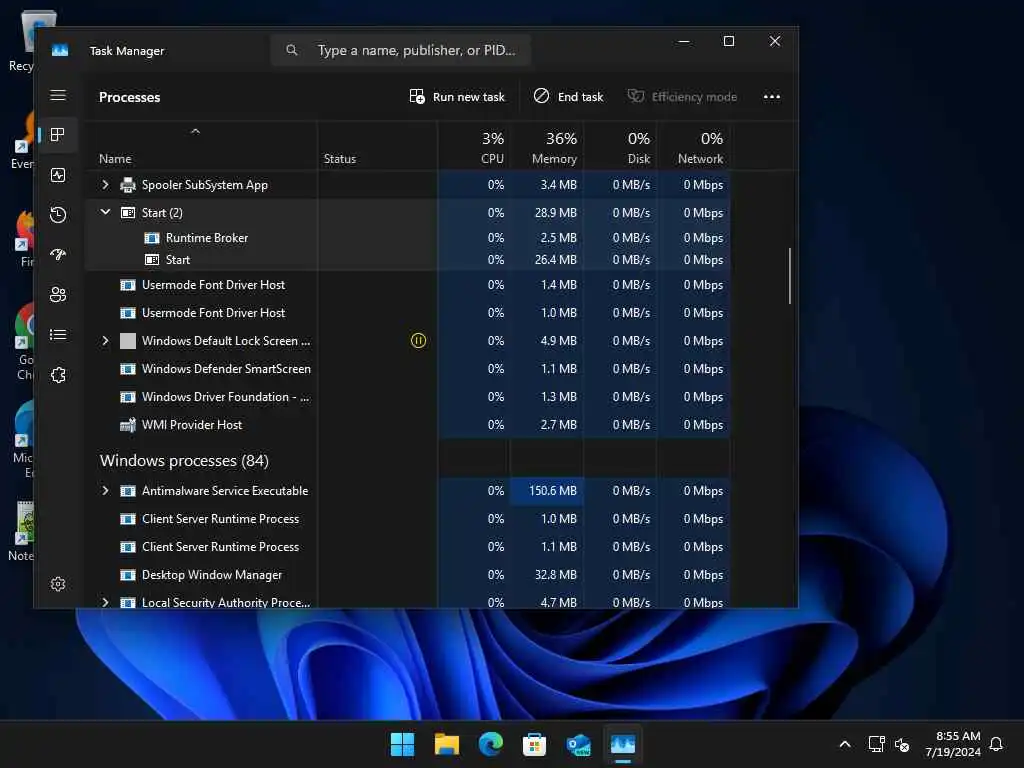
Task: Open the notification bell
Action: [x=996, y=744]
